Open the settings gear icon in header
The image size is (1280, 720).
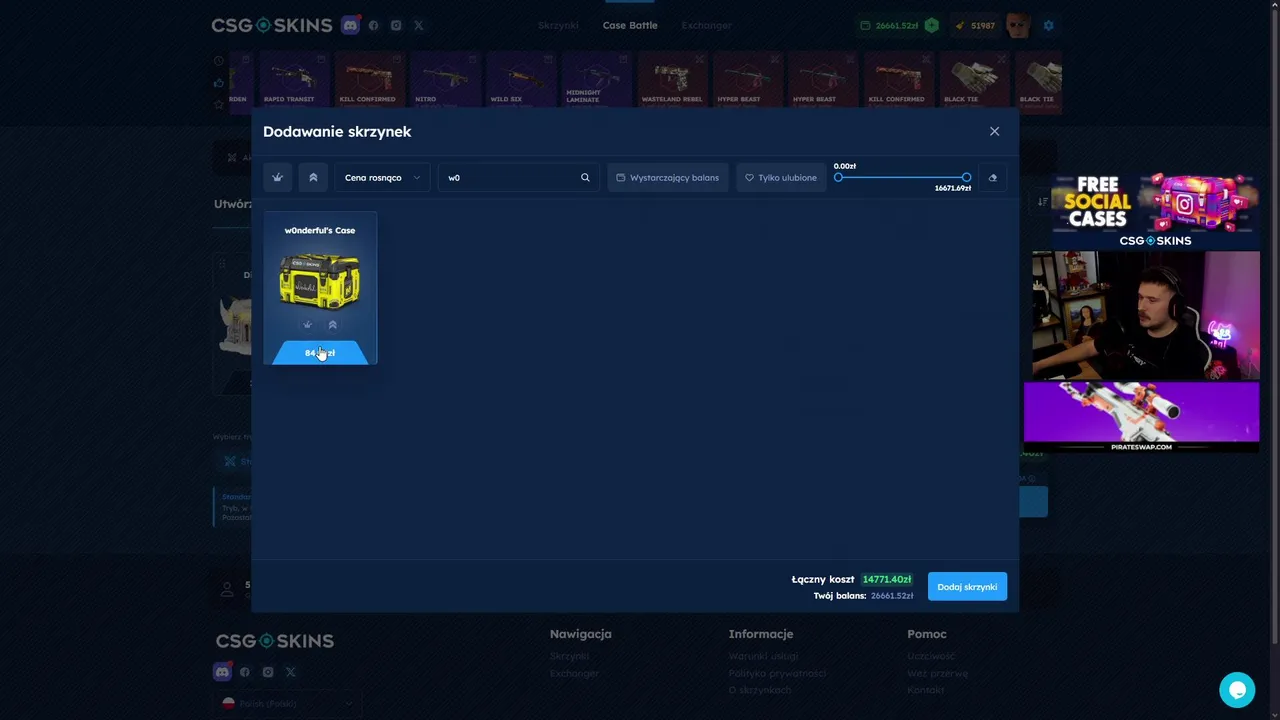coord(1048,25)
